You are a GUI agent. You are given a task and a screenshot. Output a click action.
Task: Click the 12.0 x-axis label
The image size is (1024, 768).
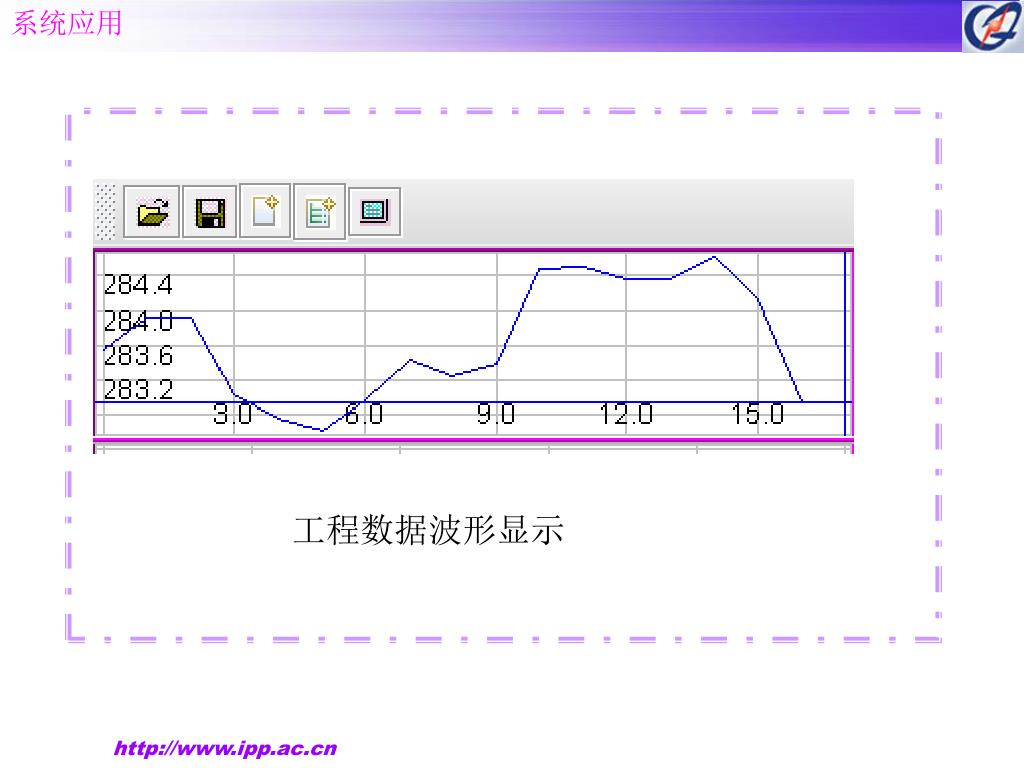626,414
